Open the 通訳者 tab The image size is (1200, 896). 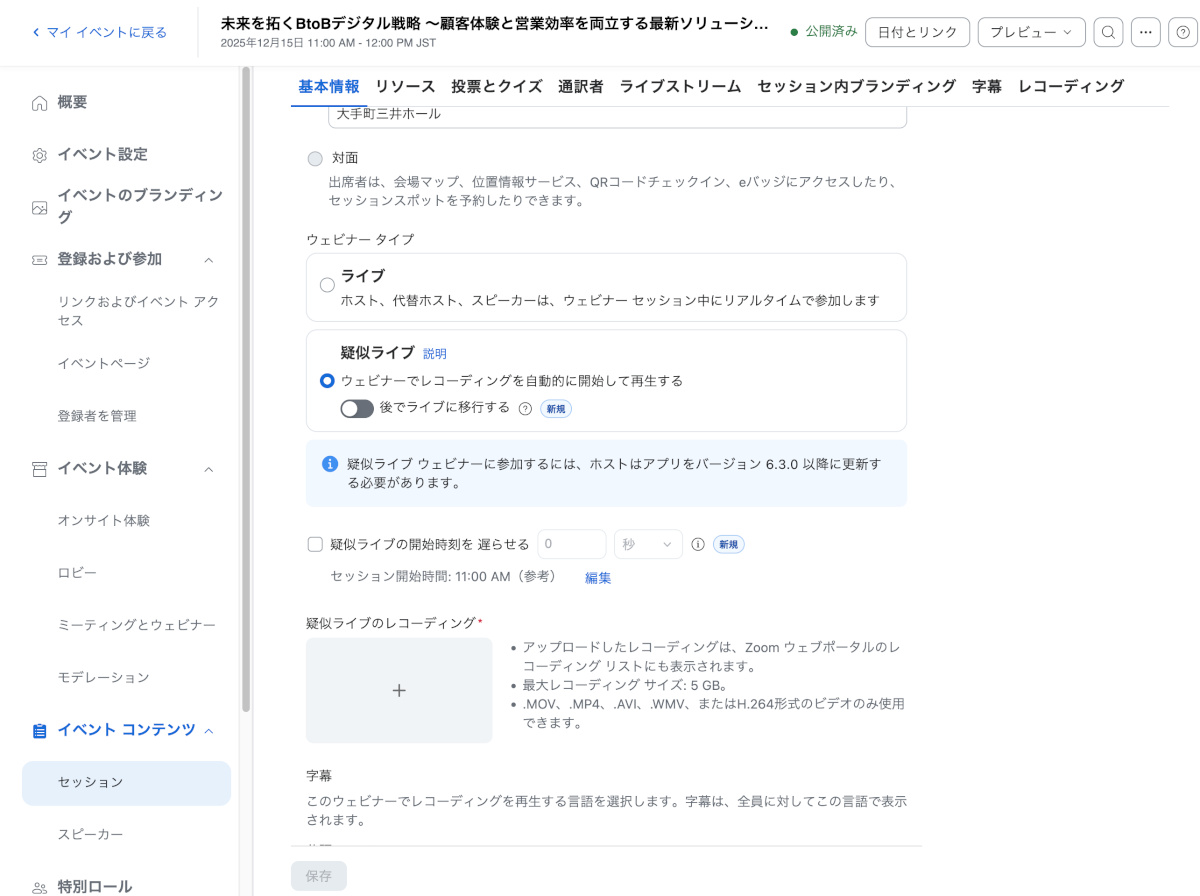tap(581, 87)
